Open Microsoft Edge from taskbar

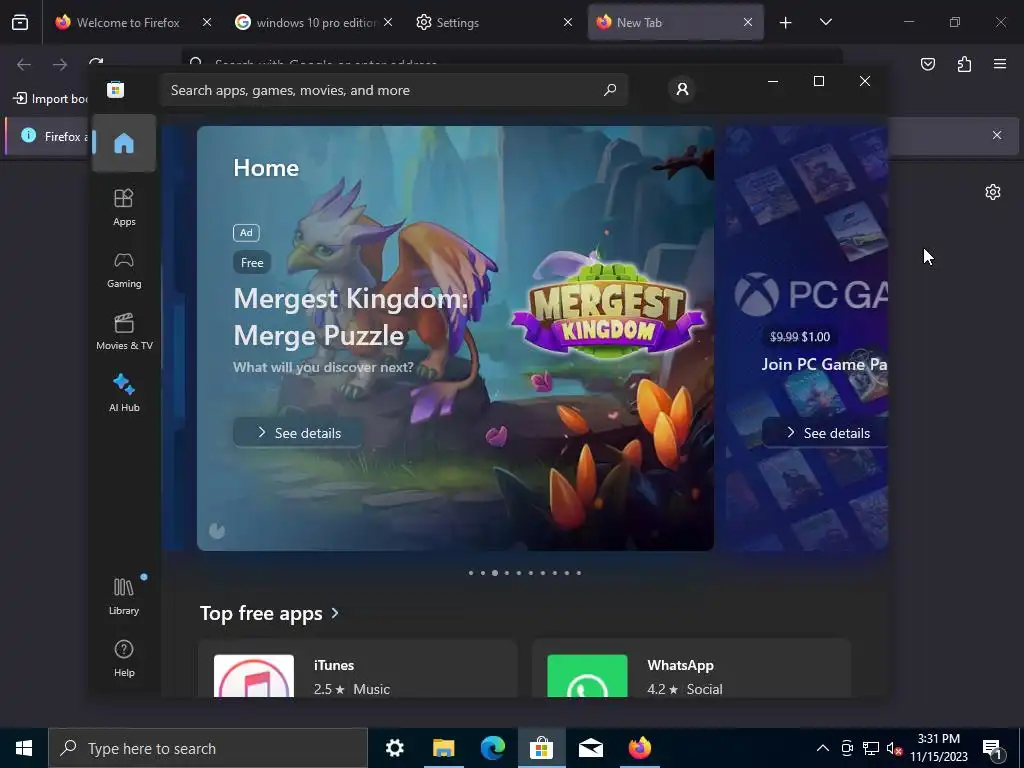492,748
